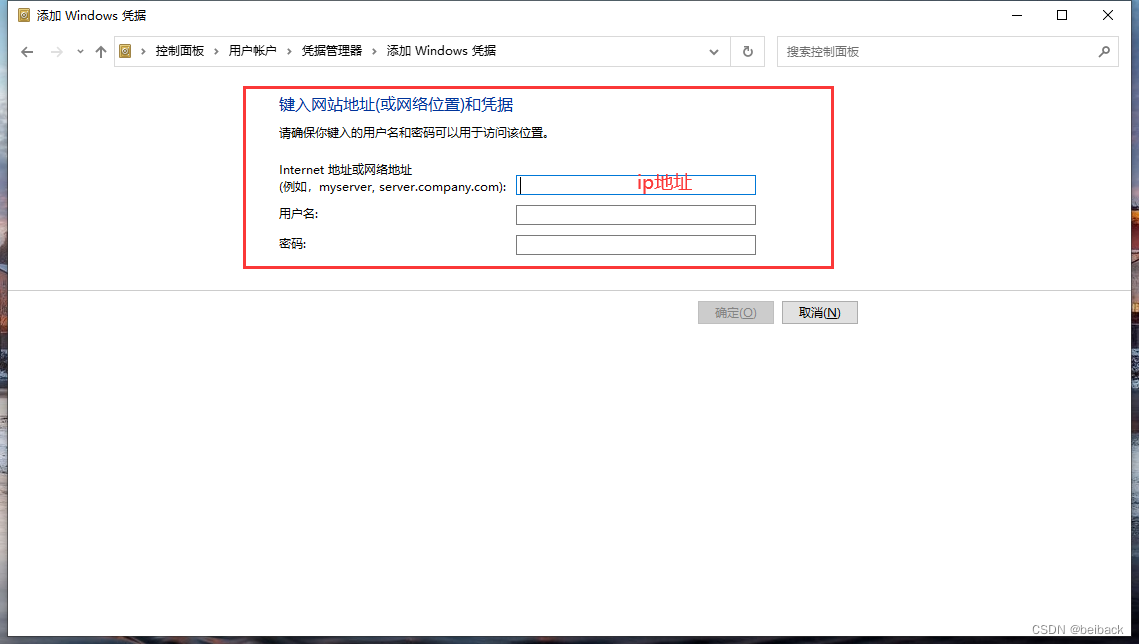Click the 用户名 username field

[635, 214]
